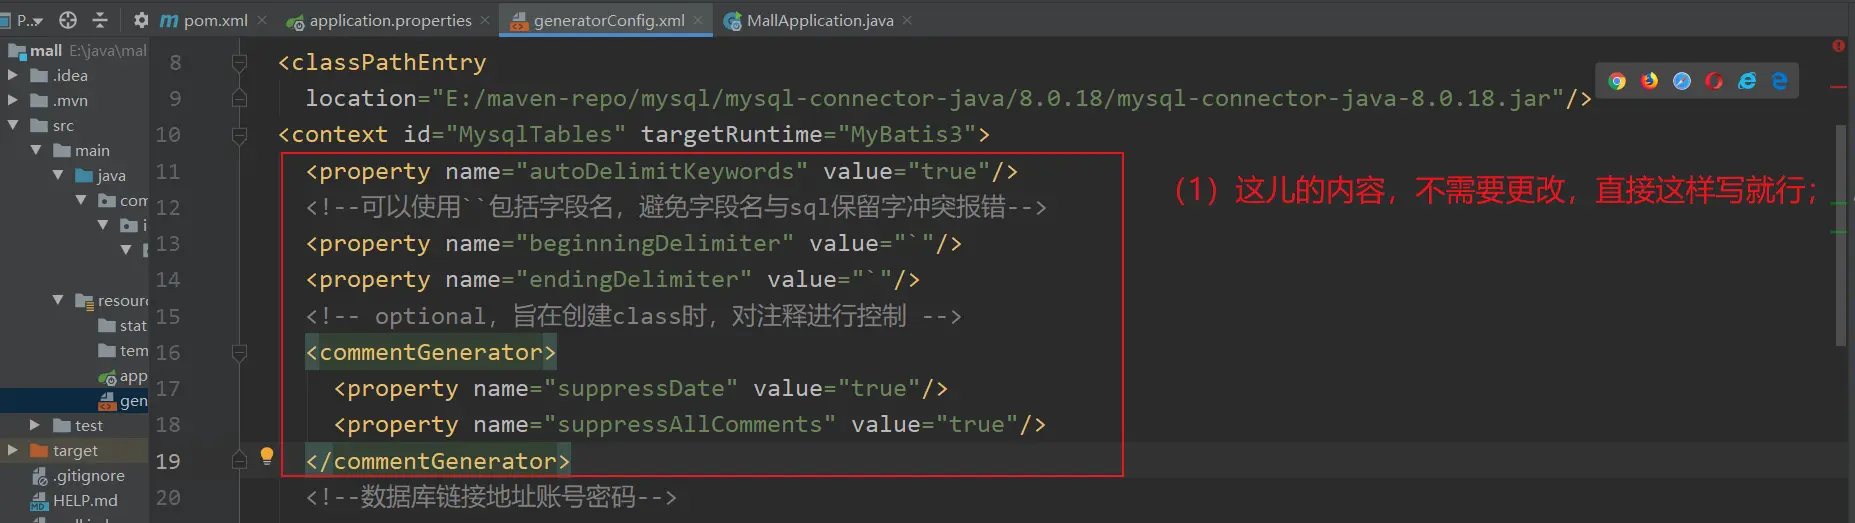Click the Spring icon on application.properties tab
Viewport: 1855px width, 523px height.
click(295, 21)
